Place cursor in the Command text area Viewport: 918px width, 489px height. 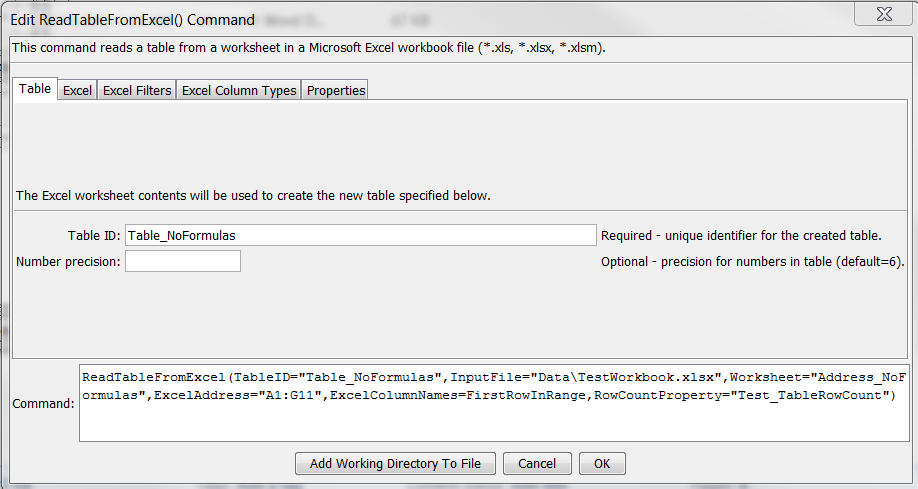click(x=494, y=403)
